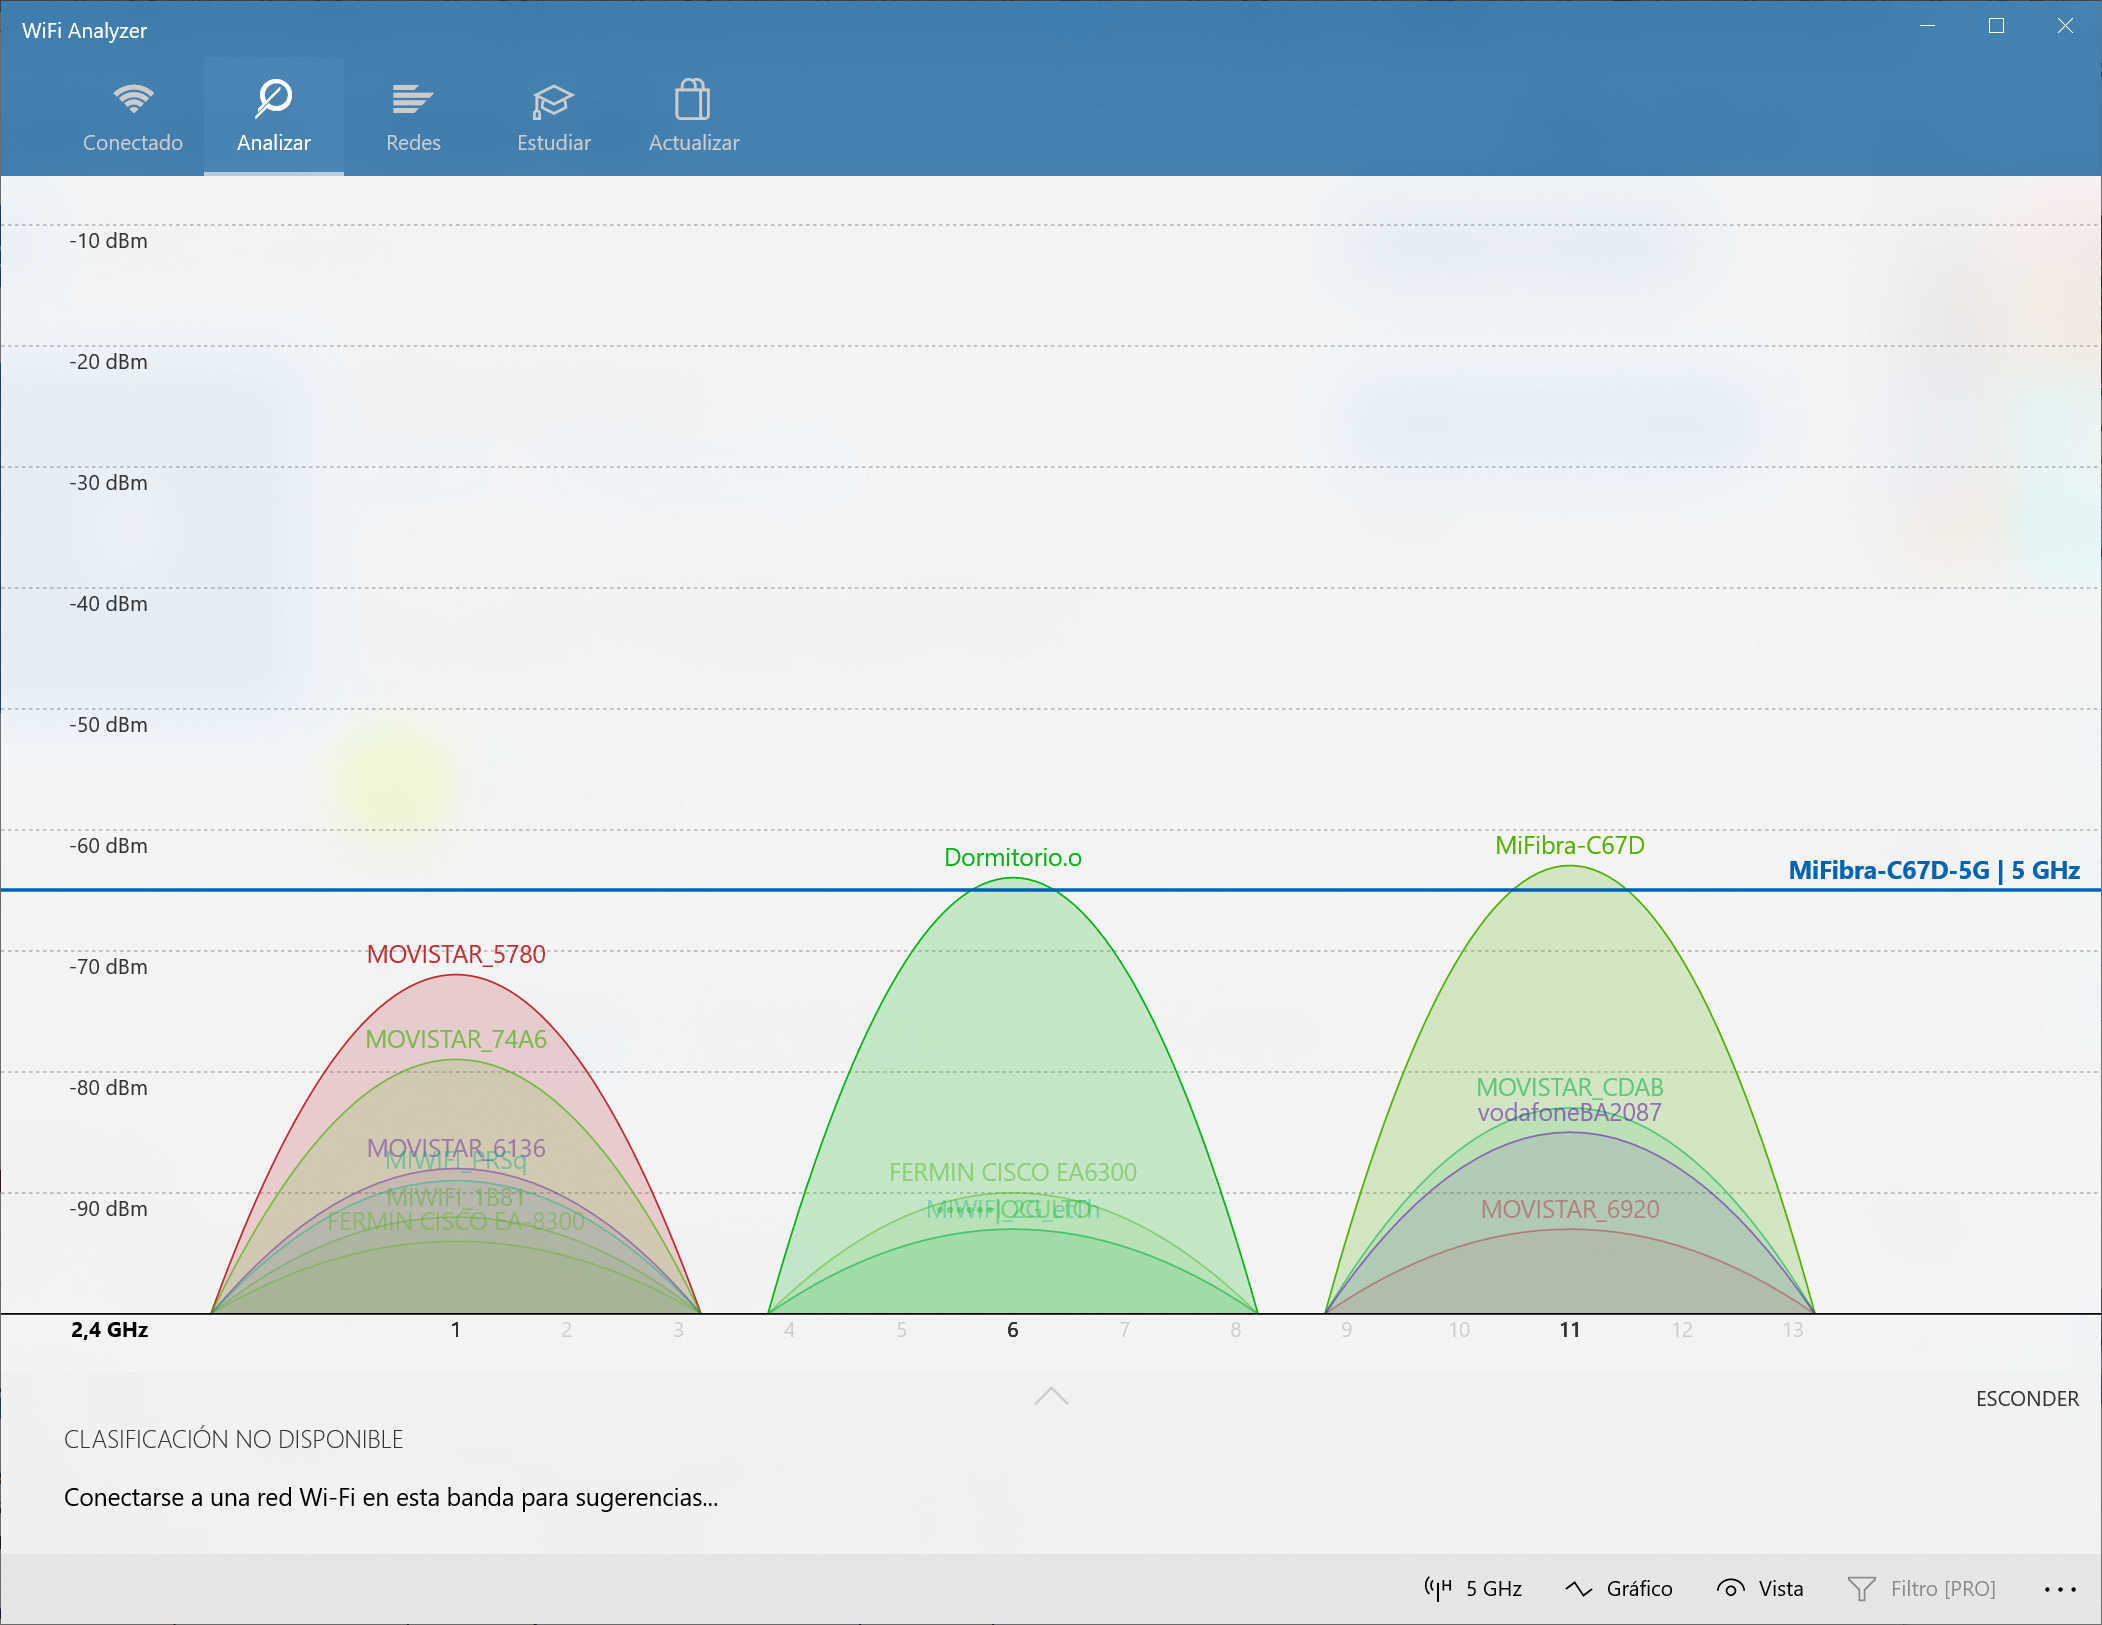Image resolution: width=2102 pixels, height=1625 pixels.
Task: Maximize the WiFi Analyzer window
Action: point(1996,26)
